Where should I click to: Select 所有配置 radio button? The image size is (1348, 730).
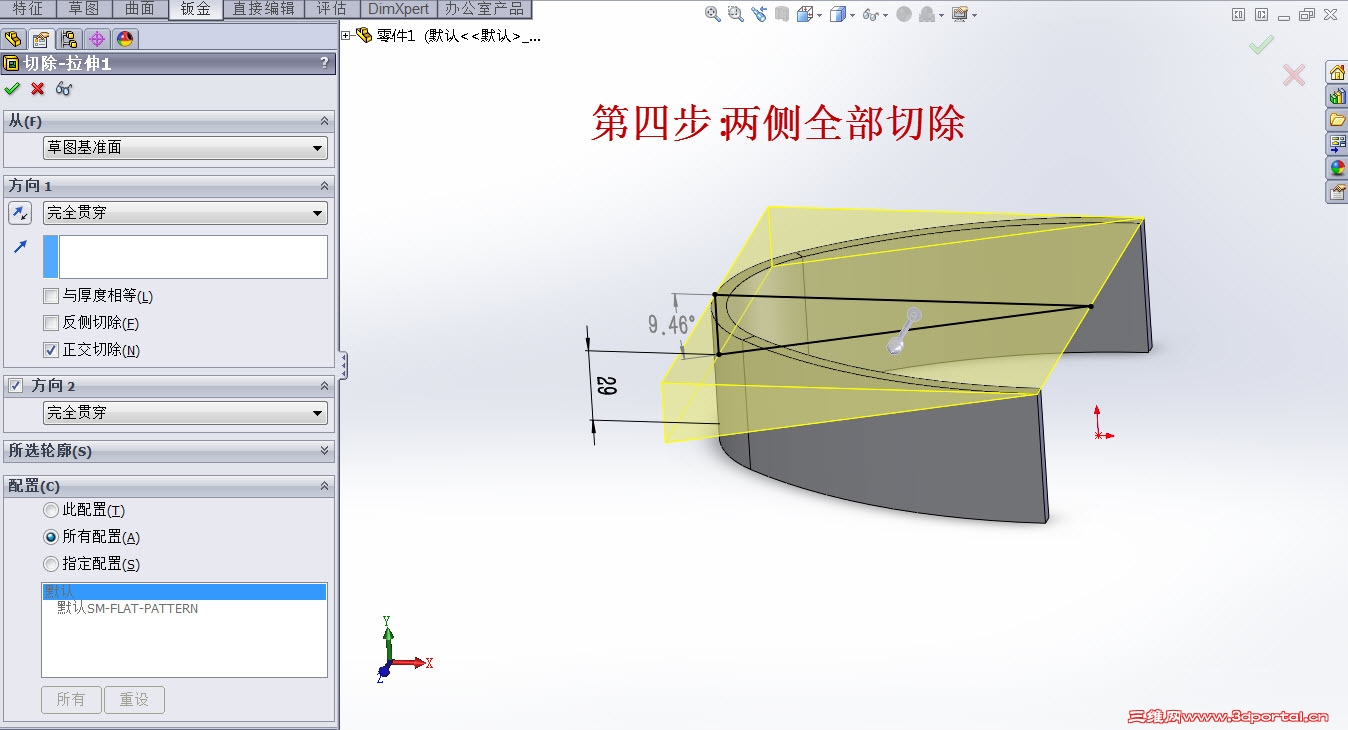click(51, 537)
